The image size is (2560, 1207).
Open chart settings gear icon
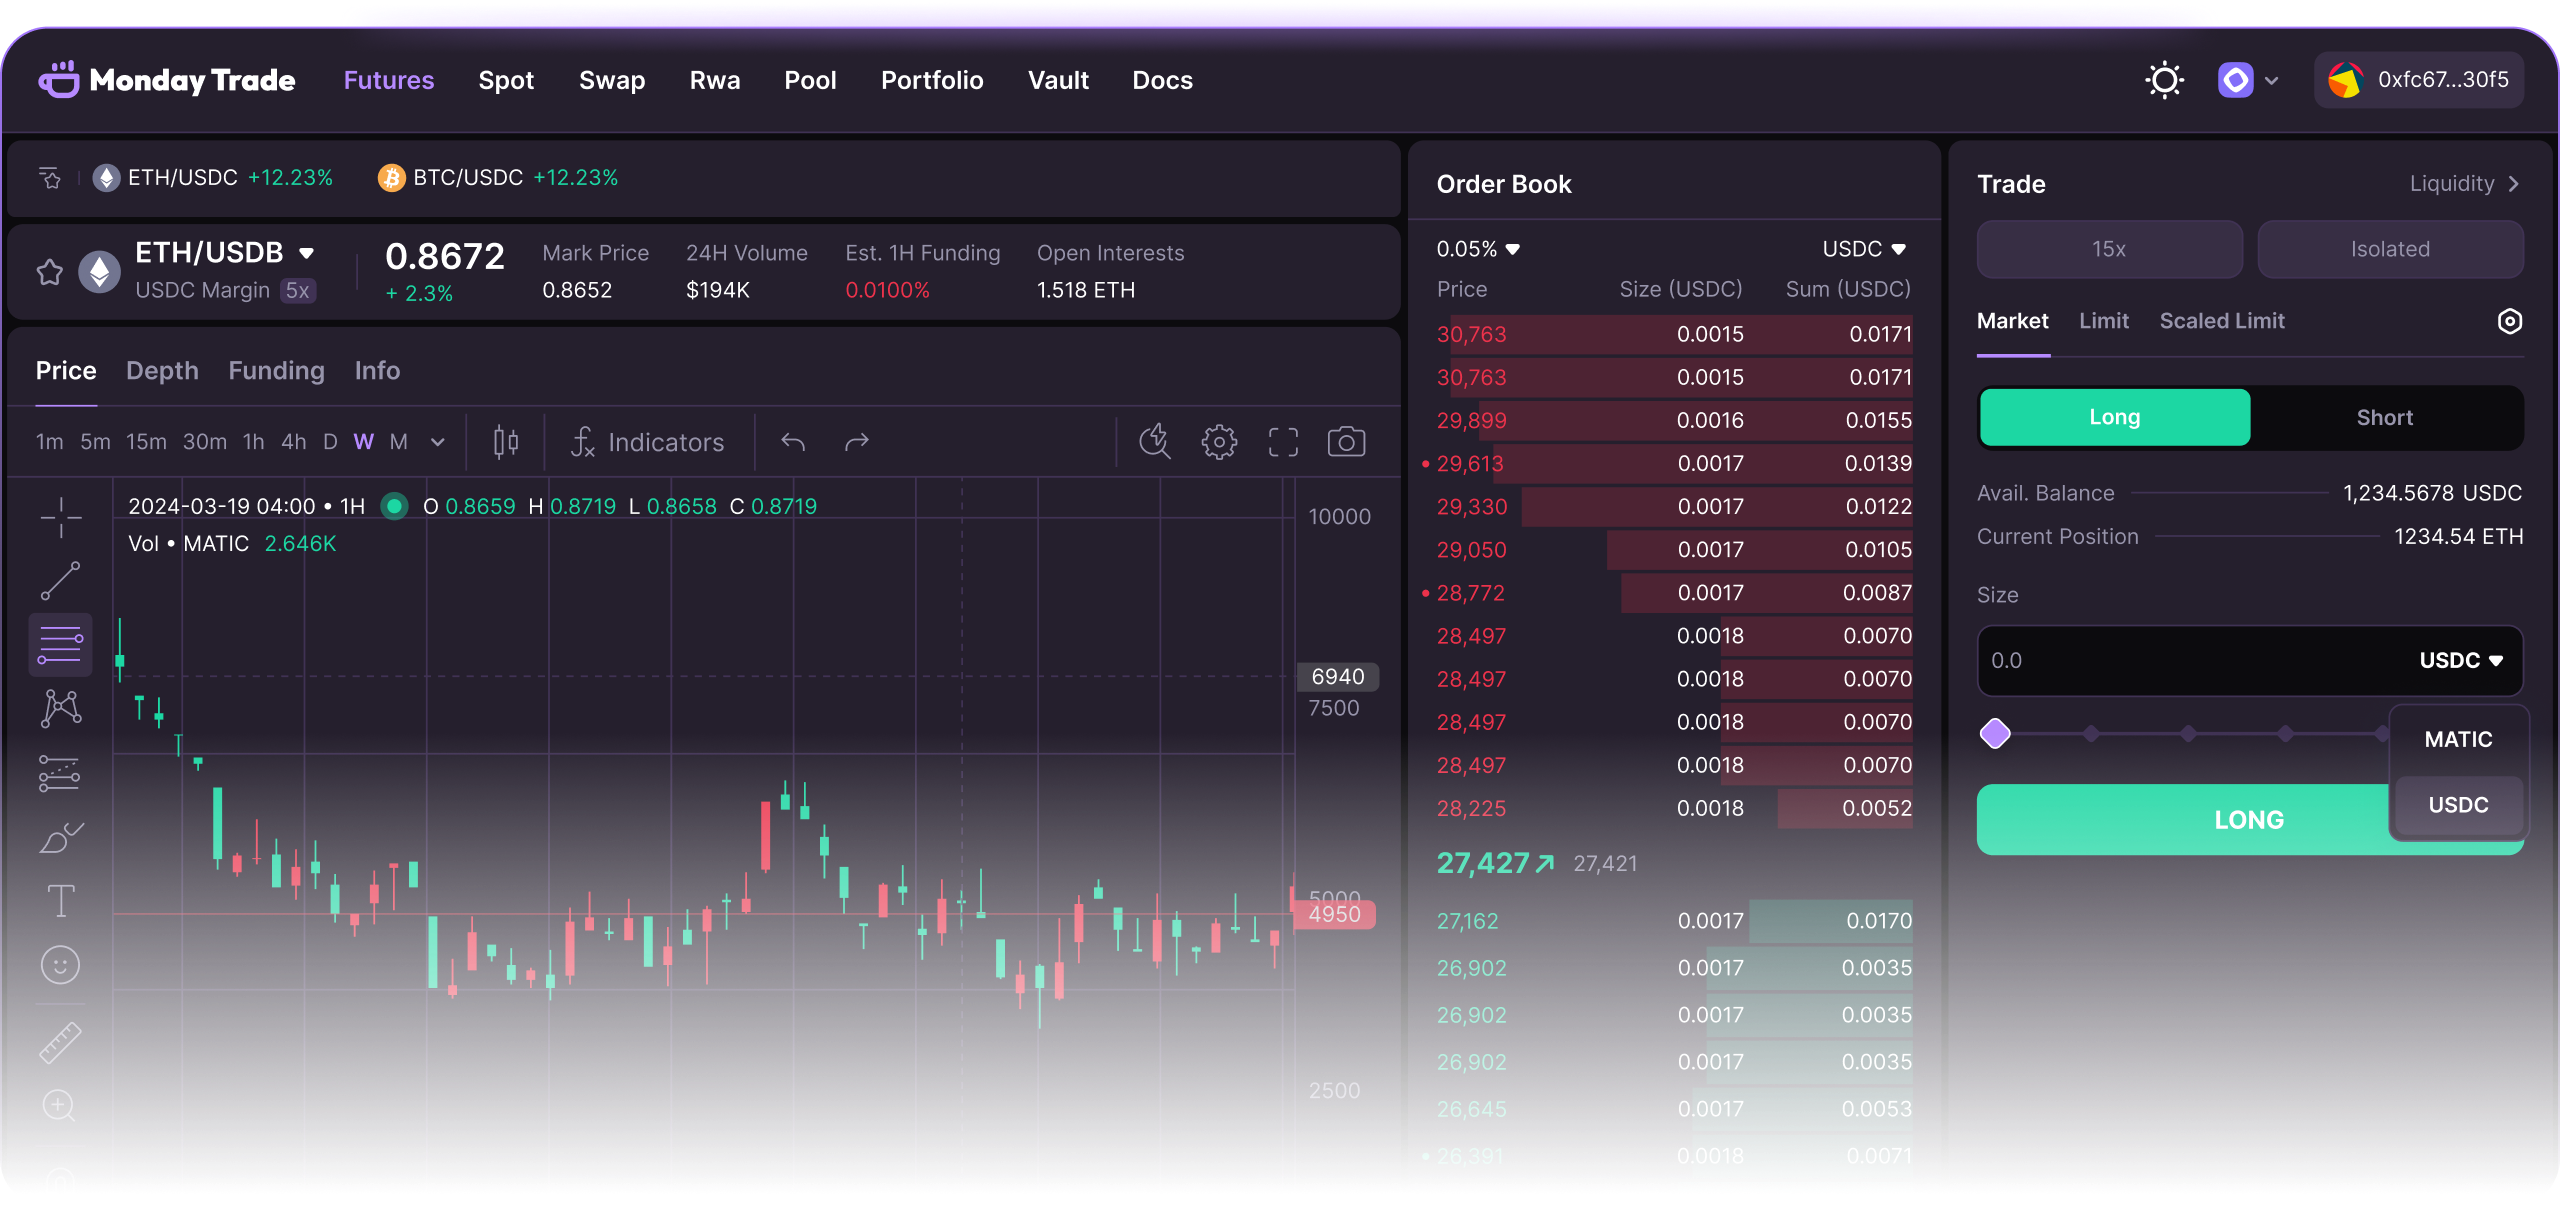1219,442
